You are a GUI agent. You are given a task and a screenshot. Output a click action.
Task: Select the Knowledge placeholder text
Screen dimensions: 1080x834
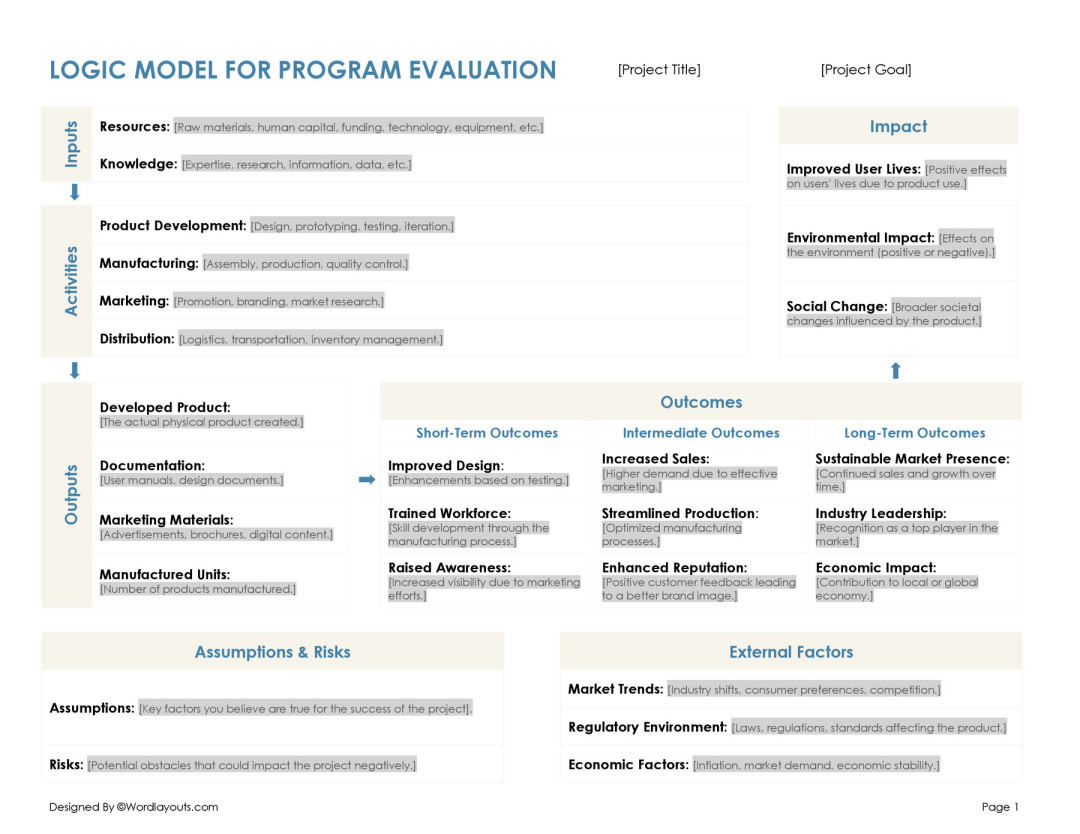point(296,165)
